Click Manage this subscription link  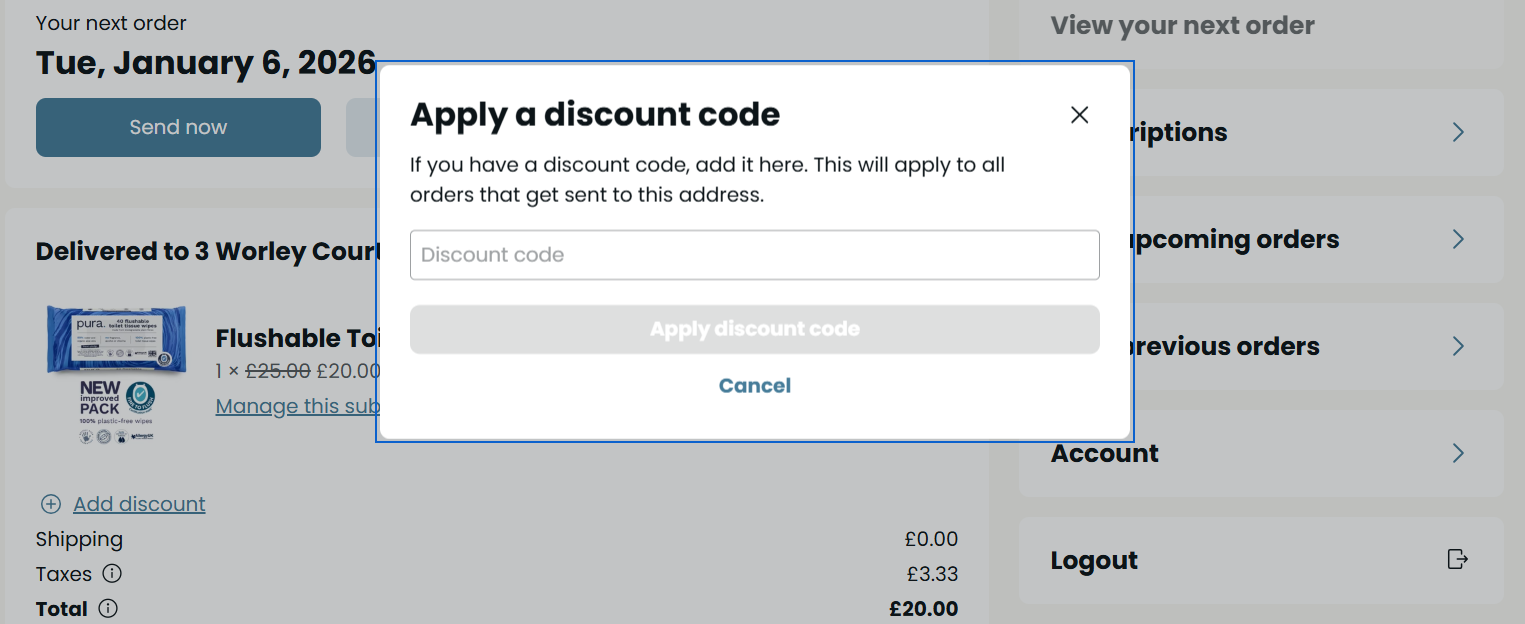297,406
